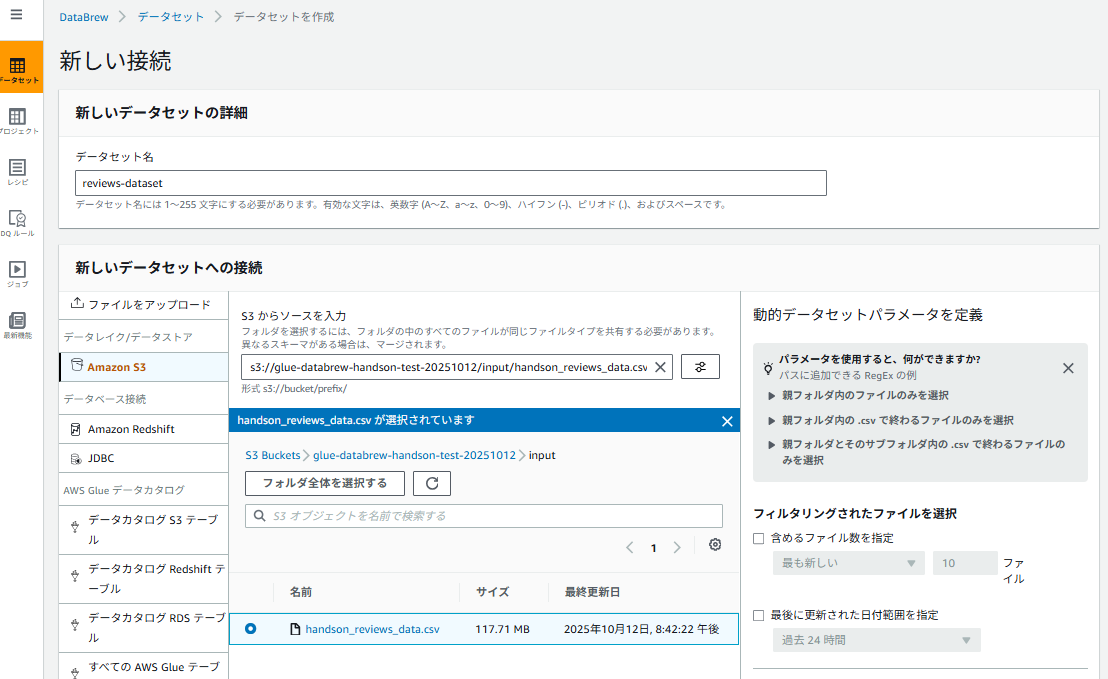Open the hamburger navigation menu
1108x679 pixels.
[x=16, y=14]
